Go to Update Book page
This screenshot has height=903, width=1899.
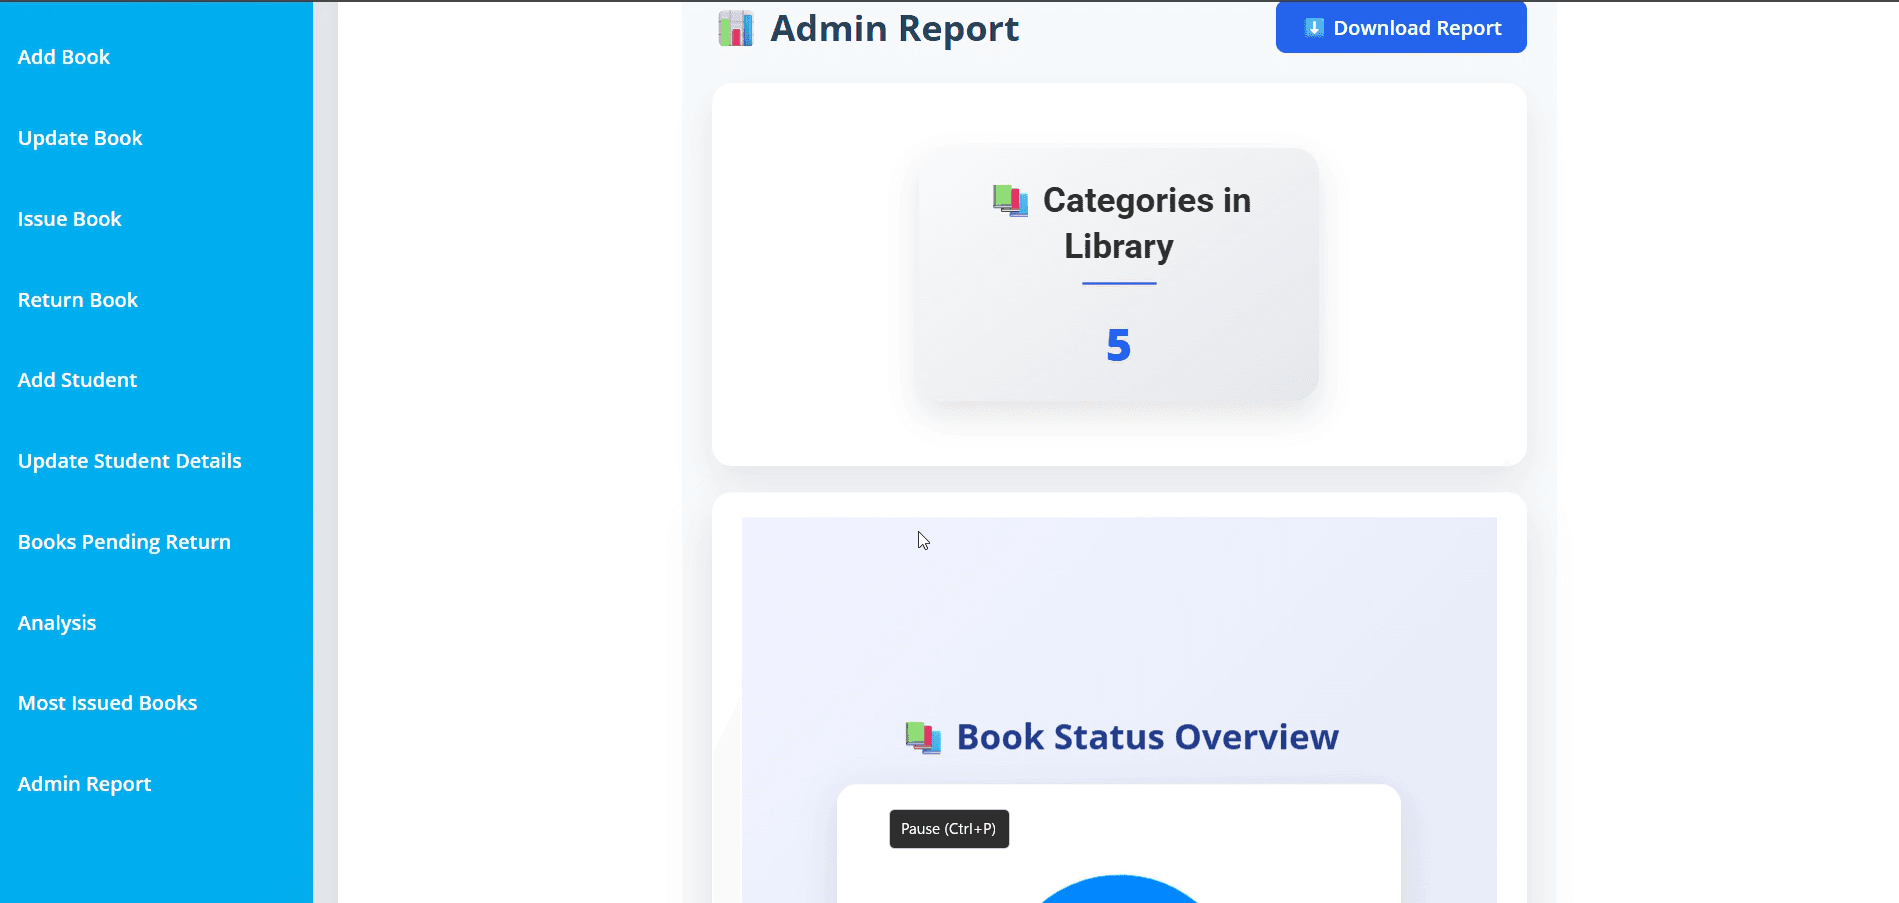point(80,138)
